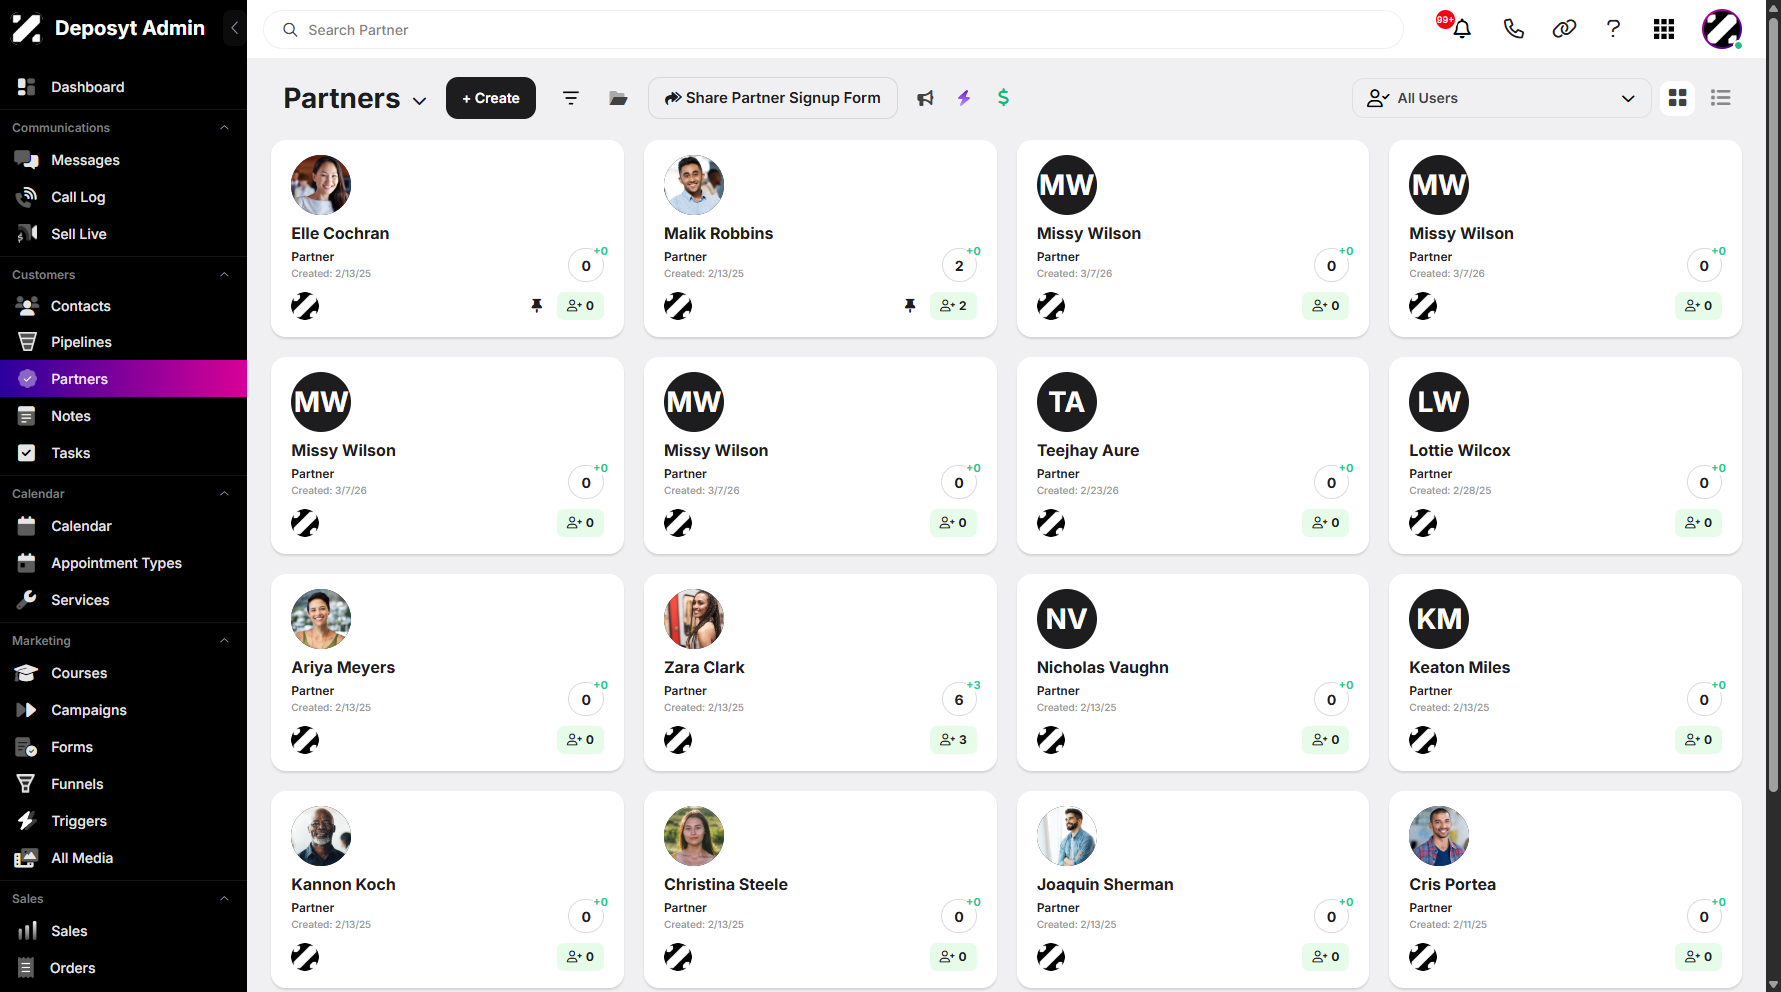This screenshot has width=1781, height=992.
Task: Open Lottie Wilcox partner name
Action: pyautogui.click(x=1459, y=451)
